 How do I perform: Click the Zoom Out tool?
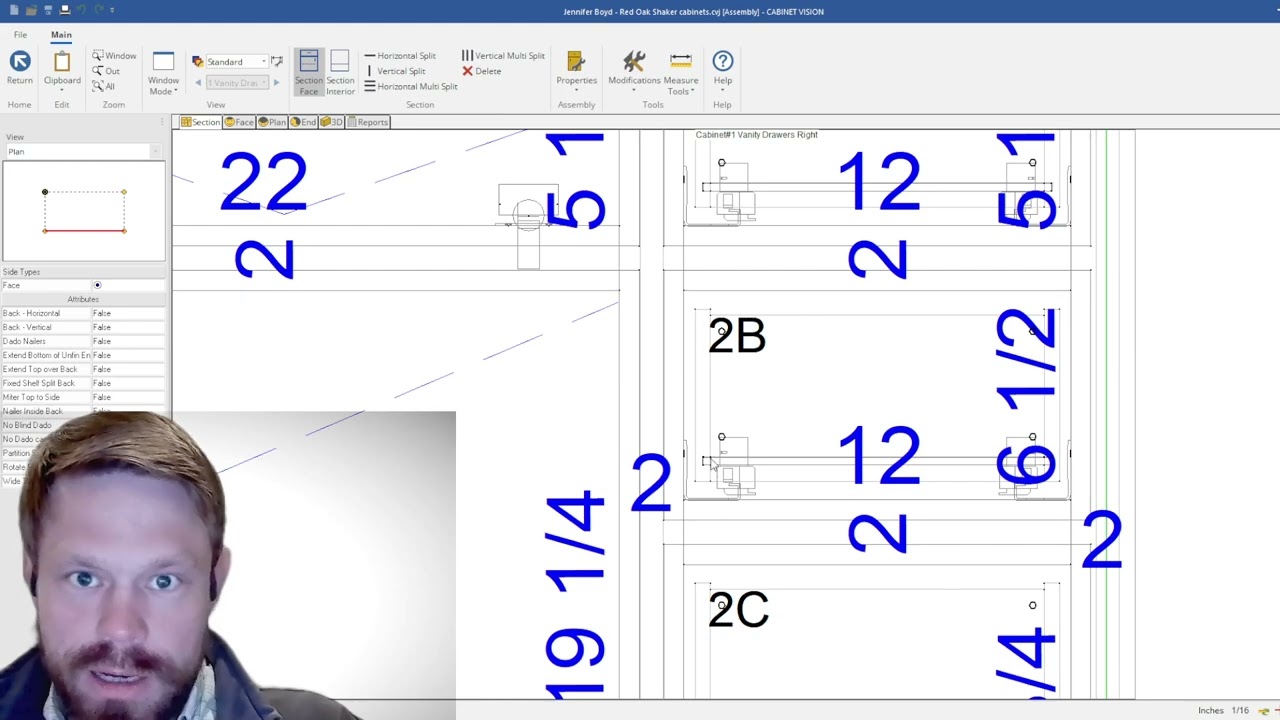[x=106, y=71]
